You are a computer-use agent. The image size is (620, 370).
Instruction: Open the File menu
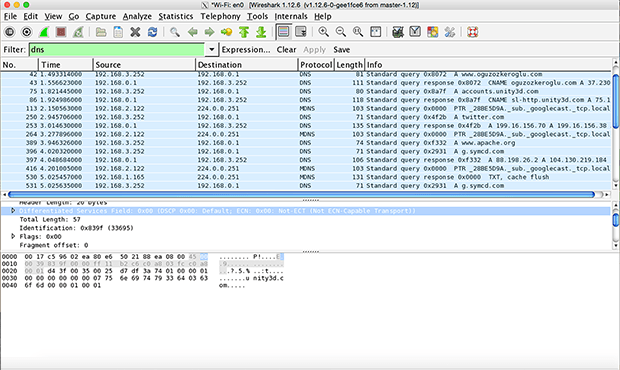(x=10, y=16)
